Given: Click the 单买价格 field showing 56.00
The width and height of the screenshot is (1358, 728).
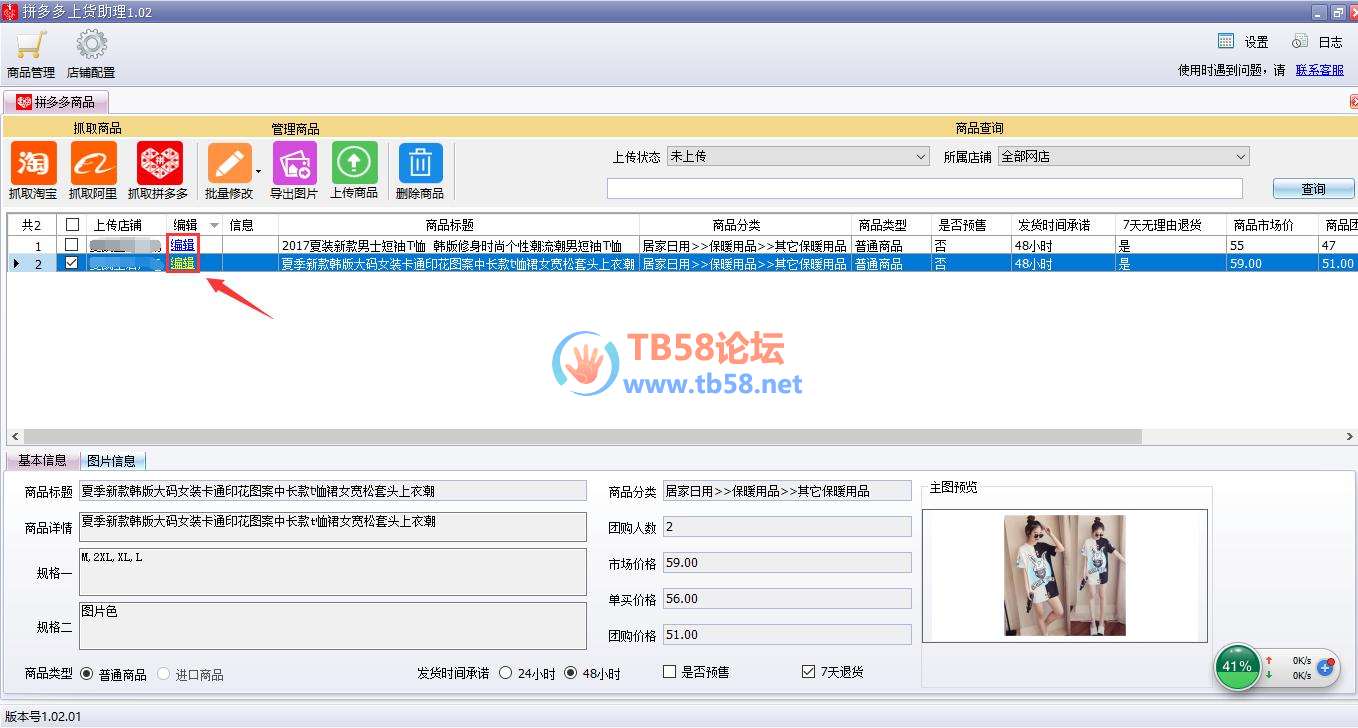Looking at the screenshot, I should click(787, 599).
